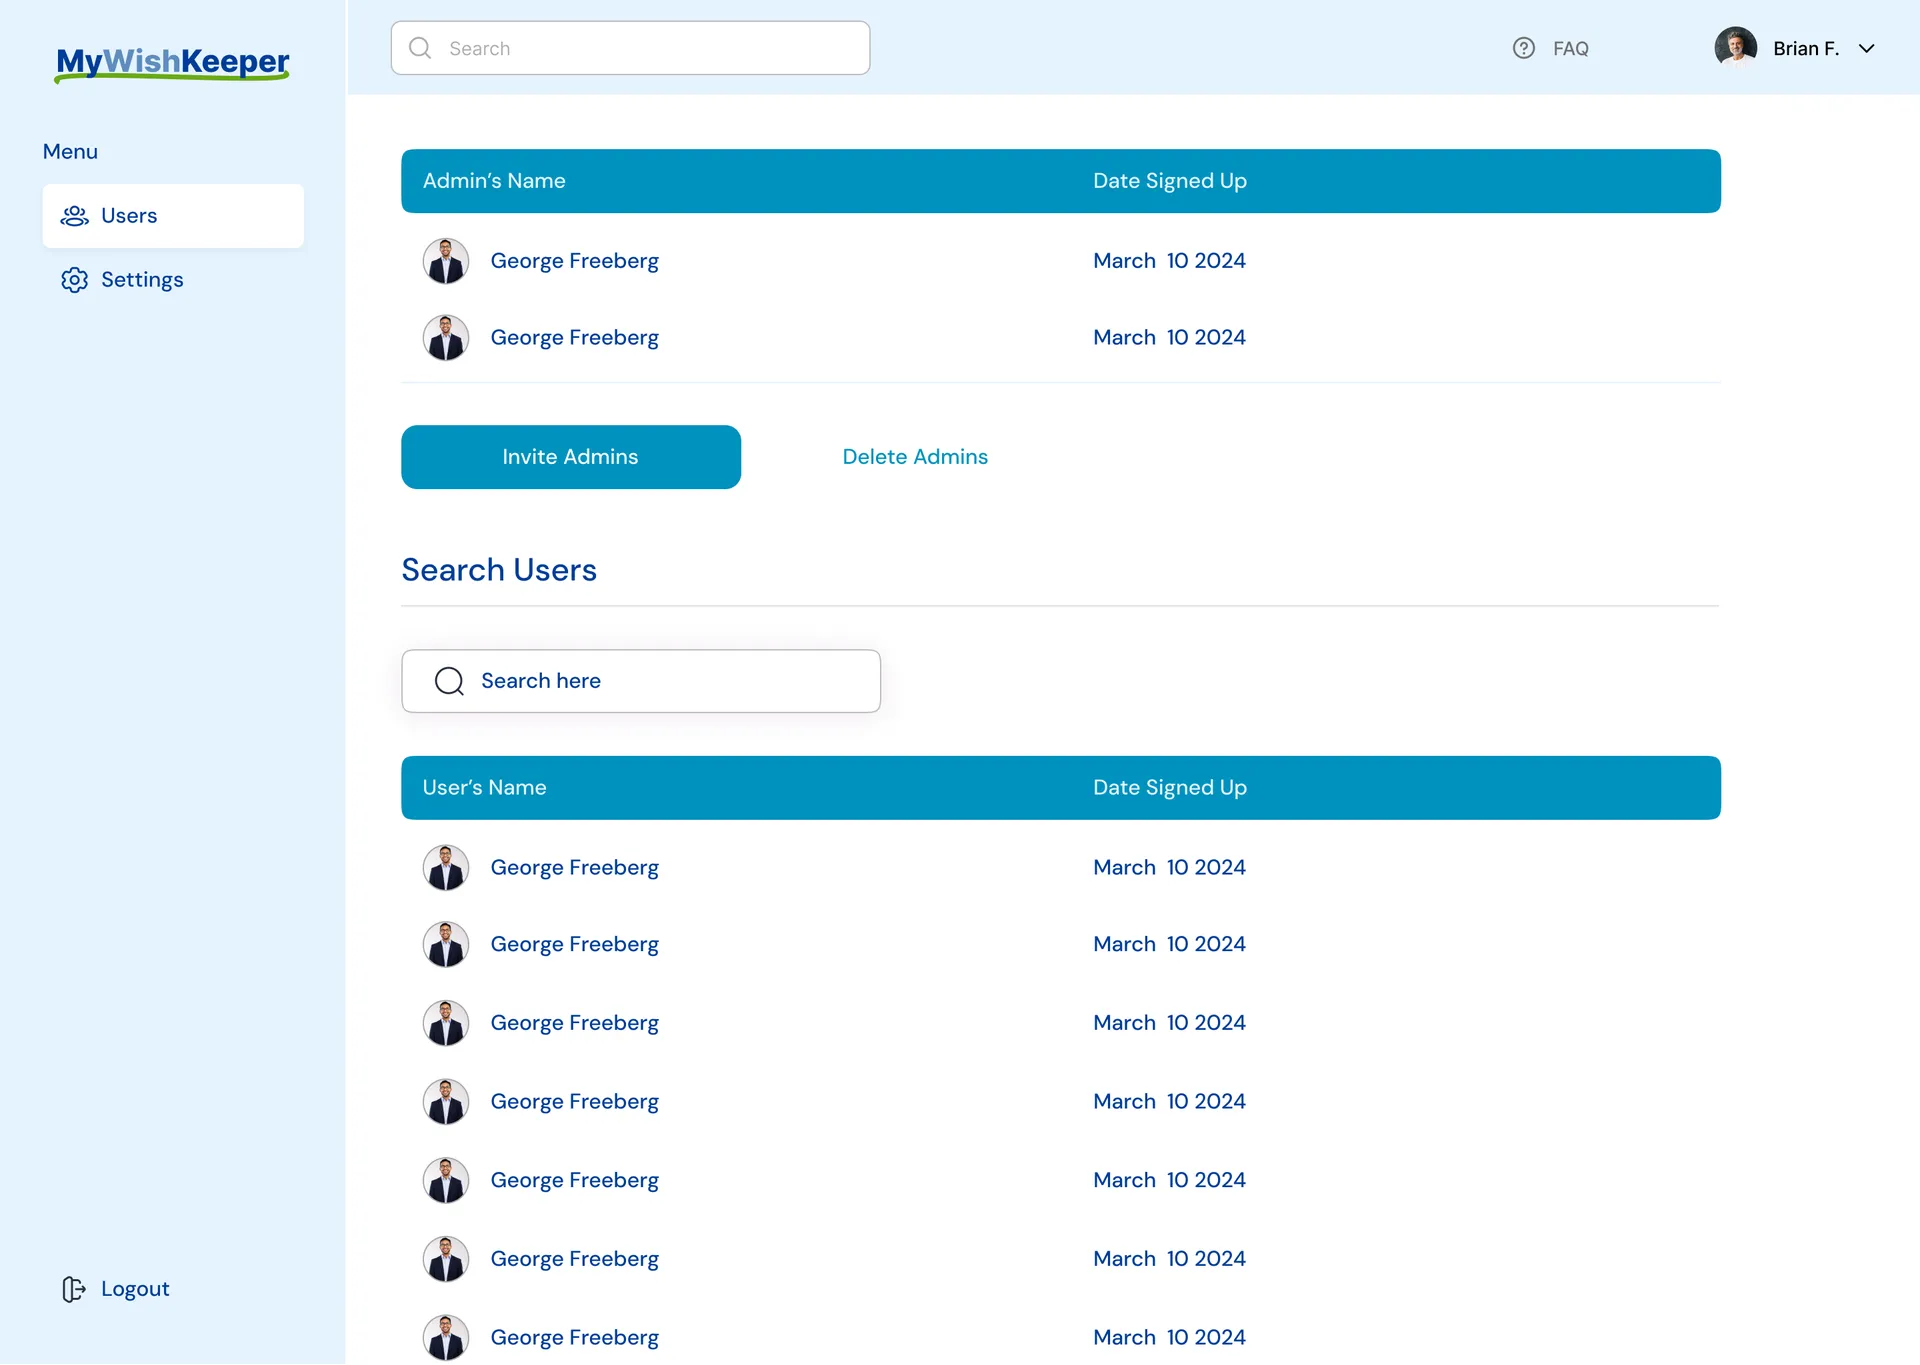This screenshot has height=1365, width=1920.
Task: Click avatar in second row of users table
Action: (x=446, y=945)
